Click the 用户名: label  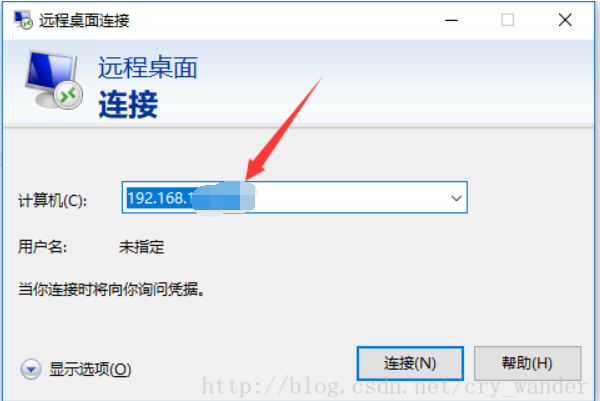[42, 247]
